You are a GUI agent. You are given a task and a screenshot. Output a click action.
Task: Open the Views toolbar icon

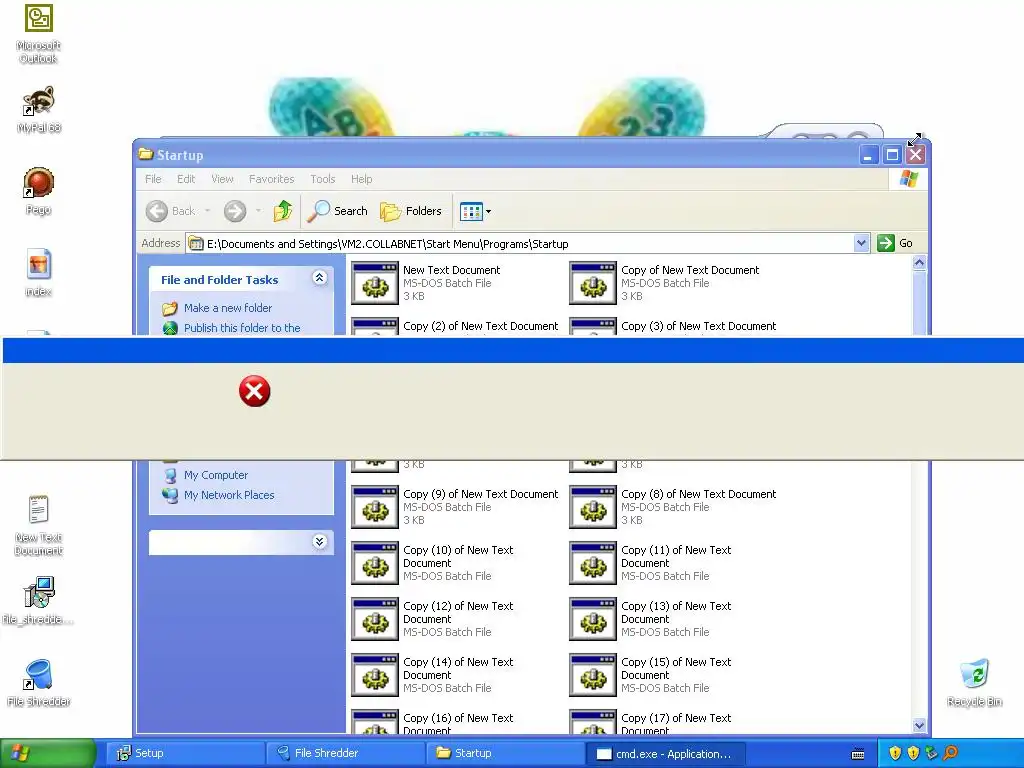[x=471, y=212]
